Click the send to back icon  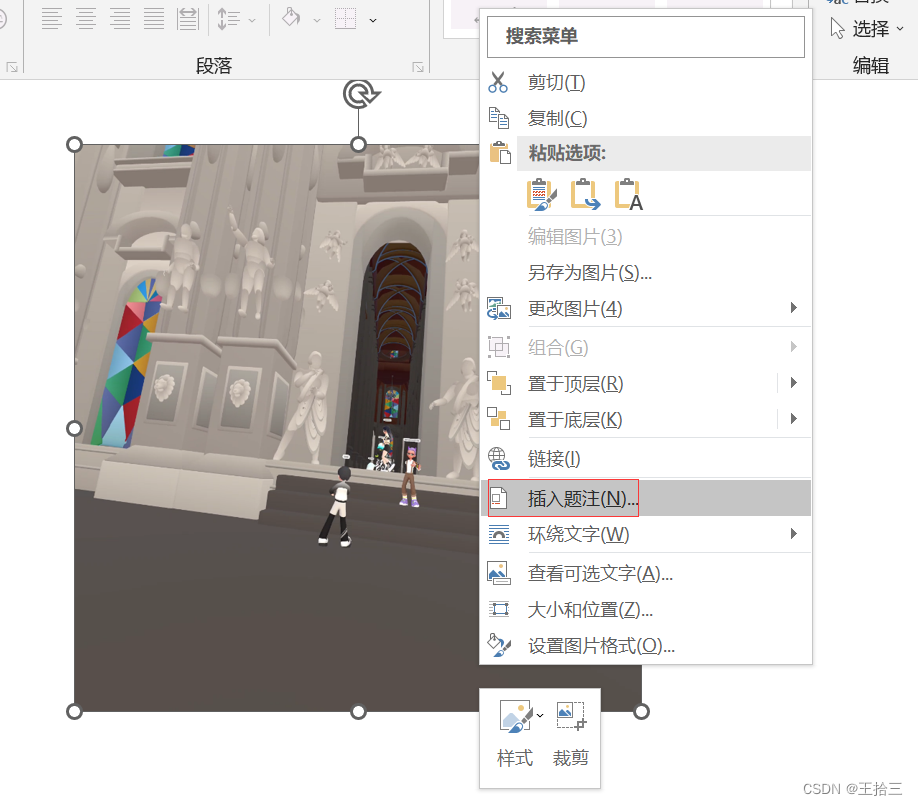tap(499, 419)
